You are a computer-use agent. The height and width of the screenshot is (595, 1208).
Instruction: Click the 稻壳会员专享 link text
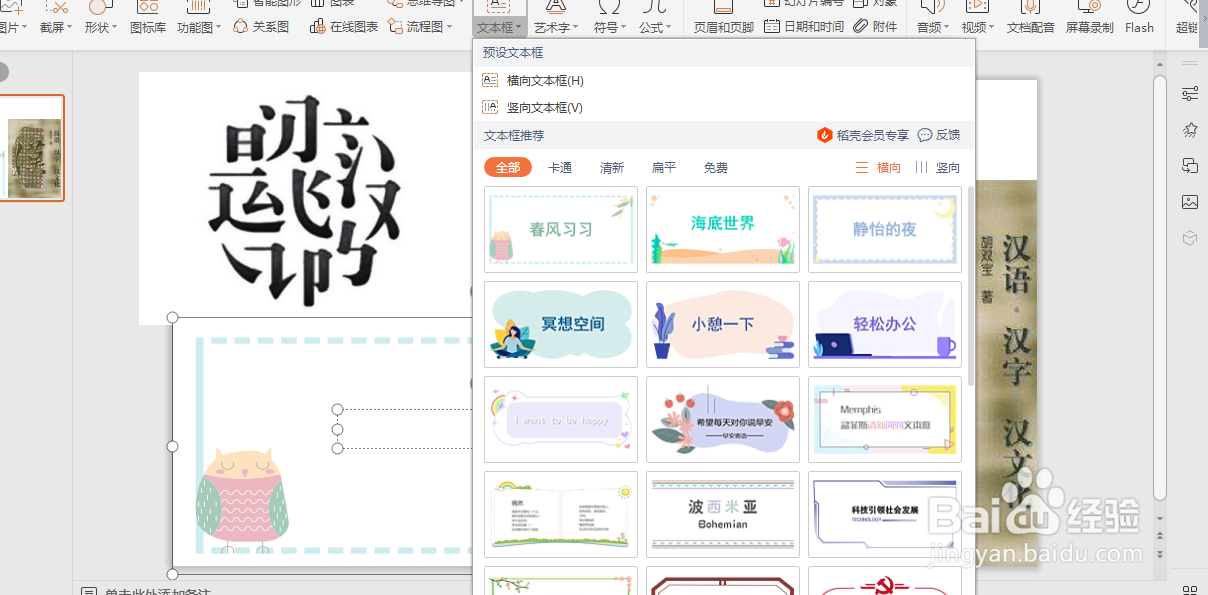[x=872, y=135]
